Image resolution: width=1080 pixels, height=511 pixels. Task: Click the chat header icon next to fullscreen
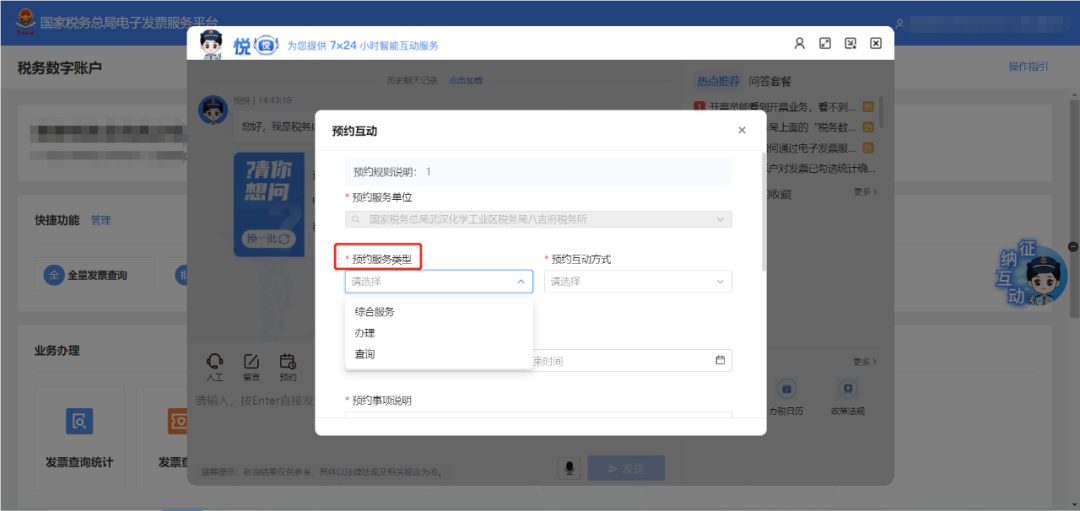(x=851, y=43)
